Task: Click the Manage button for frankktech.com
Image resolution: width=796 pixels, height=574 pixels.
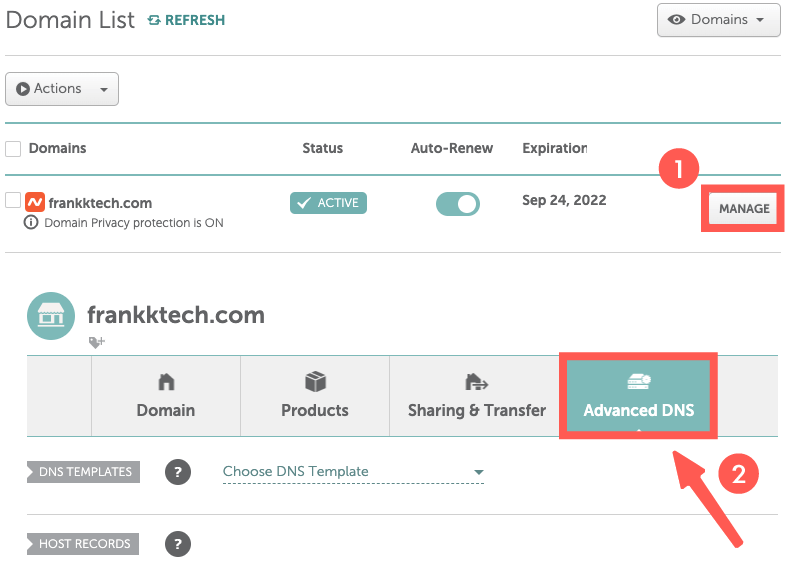Action: coord(744,209)
